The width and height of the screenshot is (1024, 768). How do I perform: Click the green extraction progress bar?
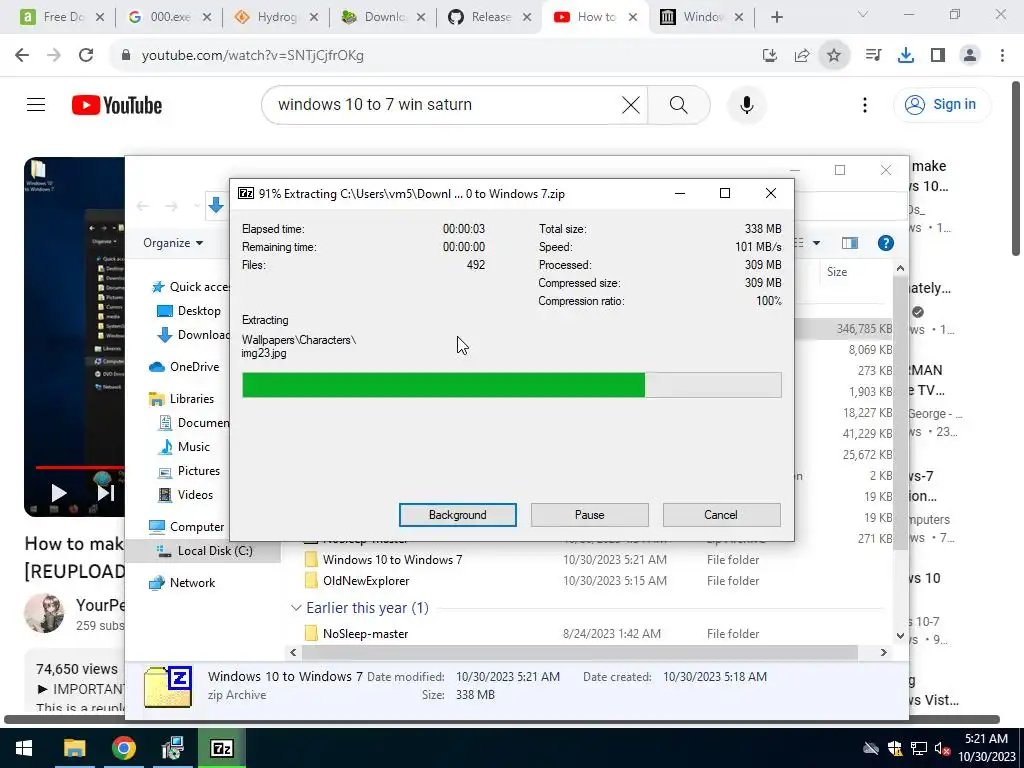click(511, 385)
